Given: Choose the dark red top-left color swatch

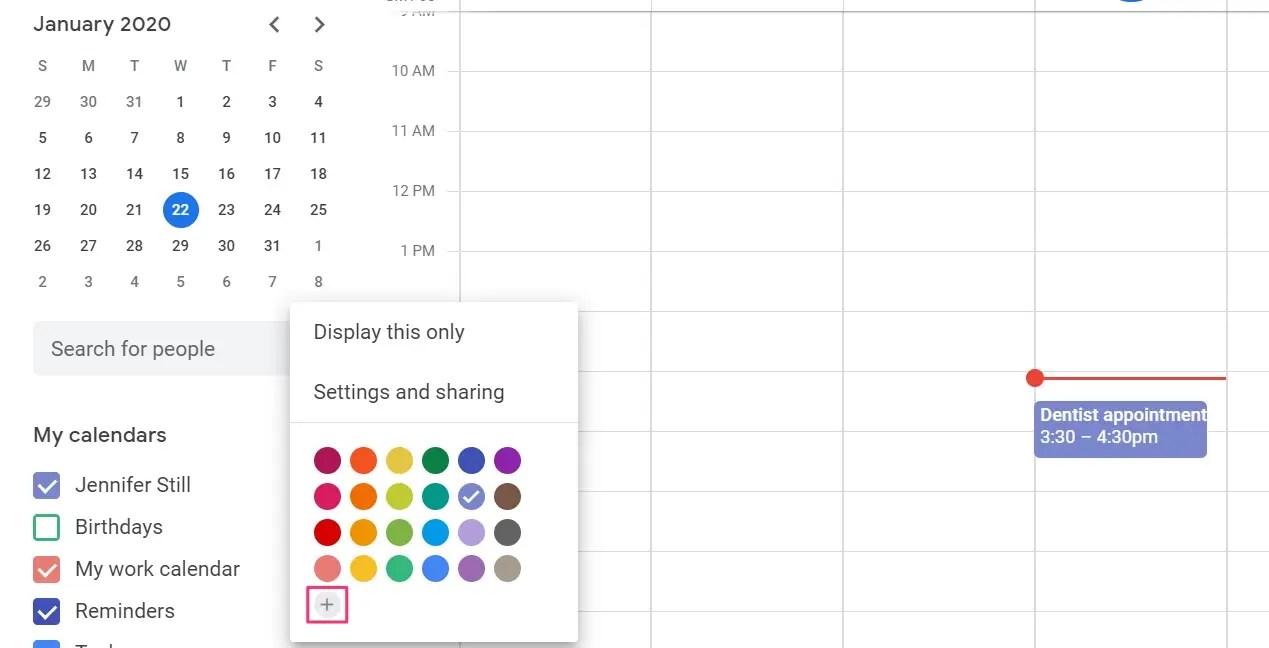Looking at the screenshot, I should [327, 461].
